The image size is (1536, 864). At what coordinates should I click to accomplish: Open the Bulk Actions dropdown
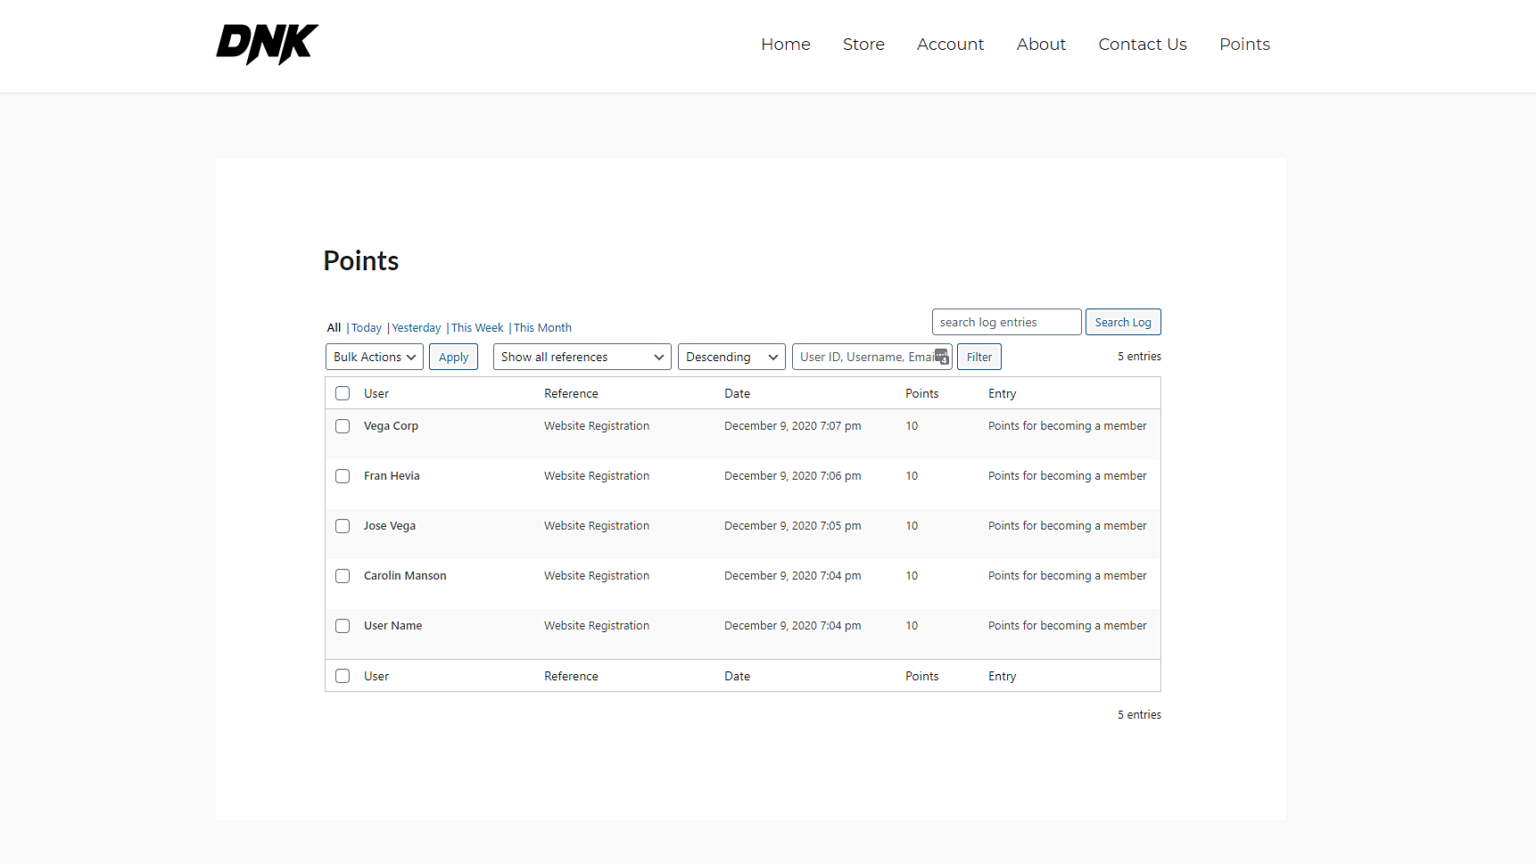pyautogui.click(x=374, y=357)
